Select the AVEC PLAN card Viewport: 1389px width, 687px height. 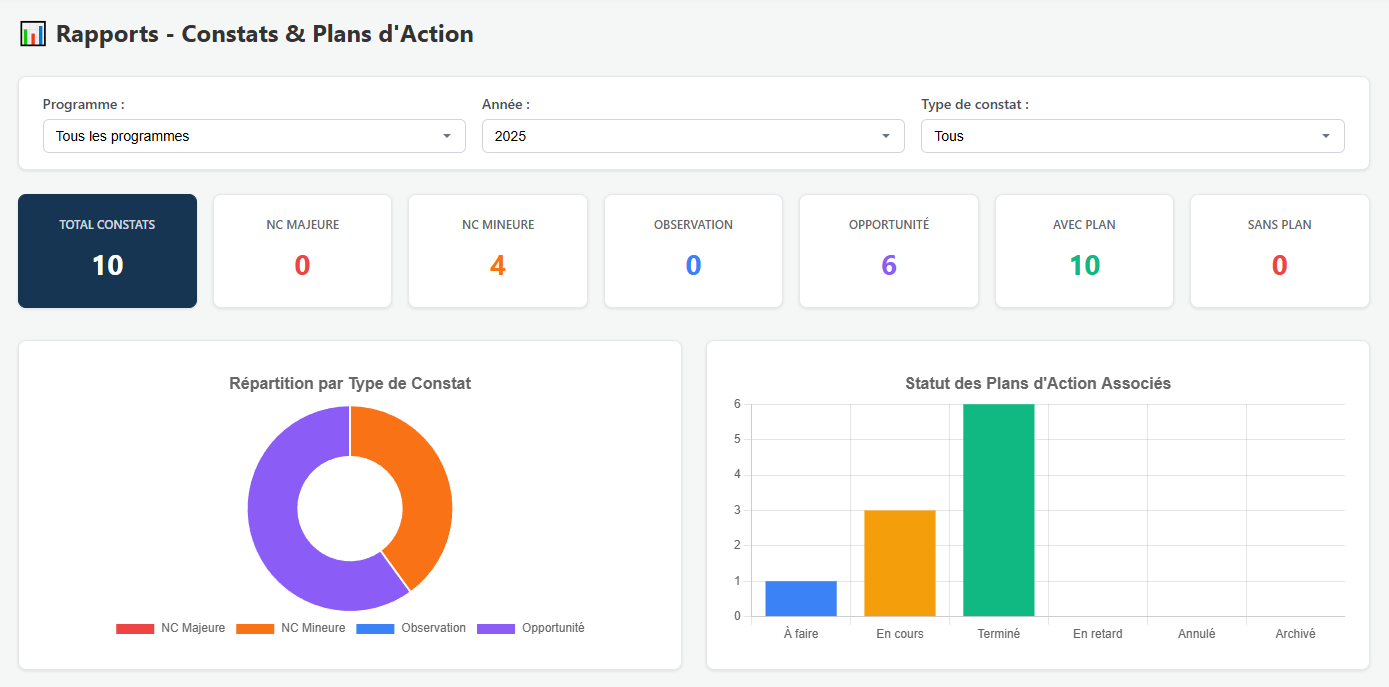point(1084,250)
